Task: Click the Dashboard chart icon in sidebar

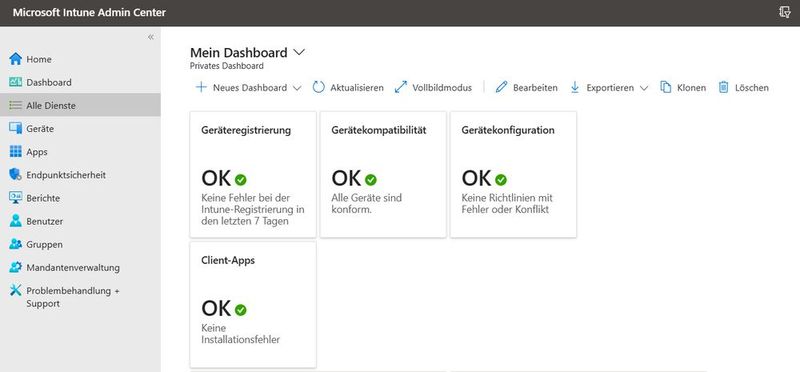Action: (x=16, y=82)
